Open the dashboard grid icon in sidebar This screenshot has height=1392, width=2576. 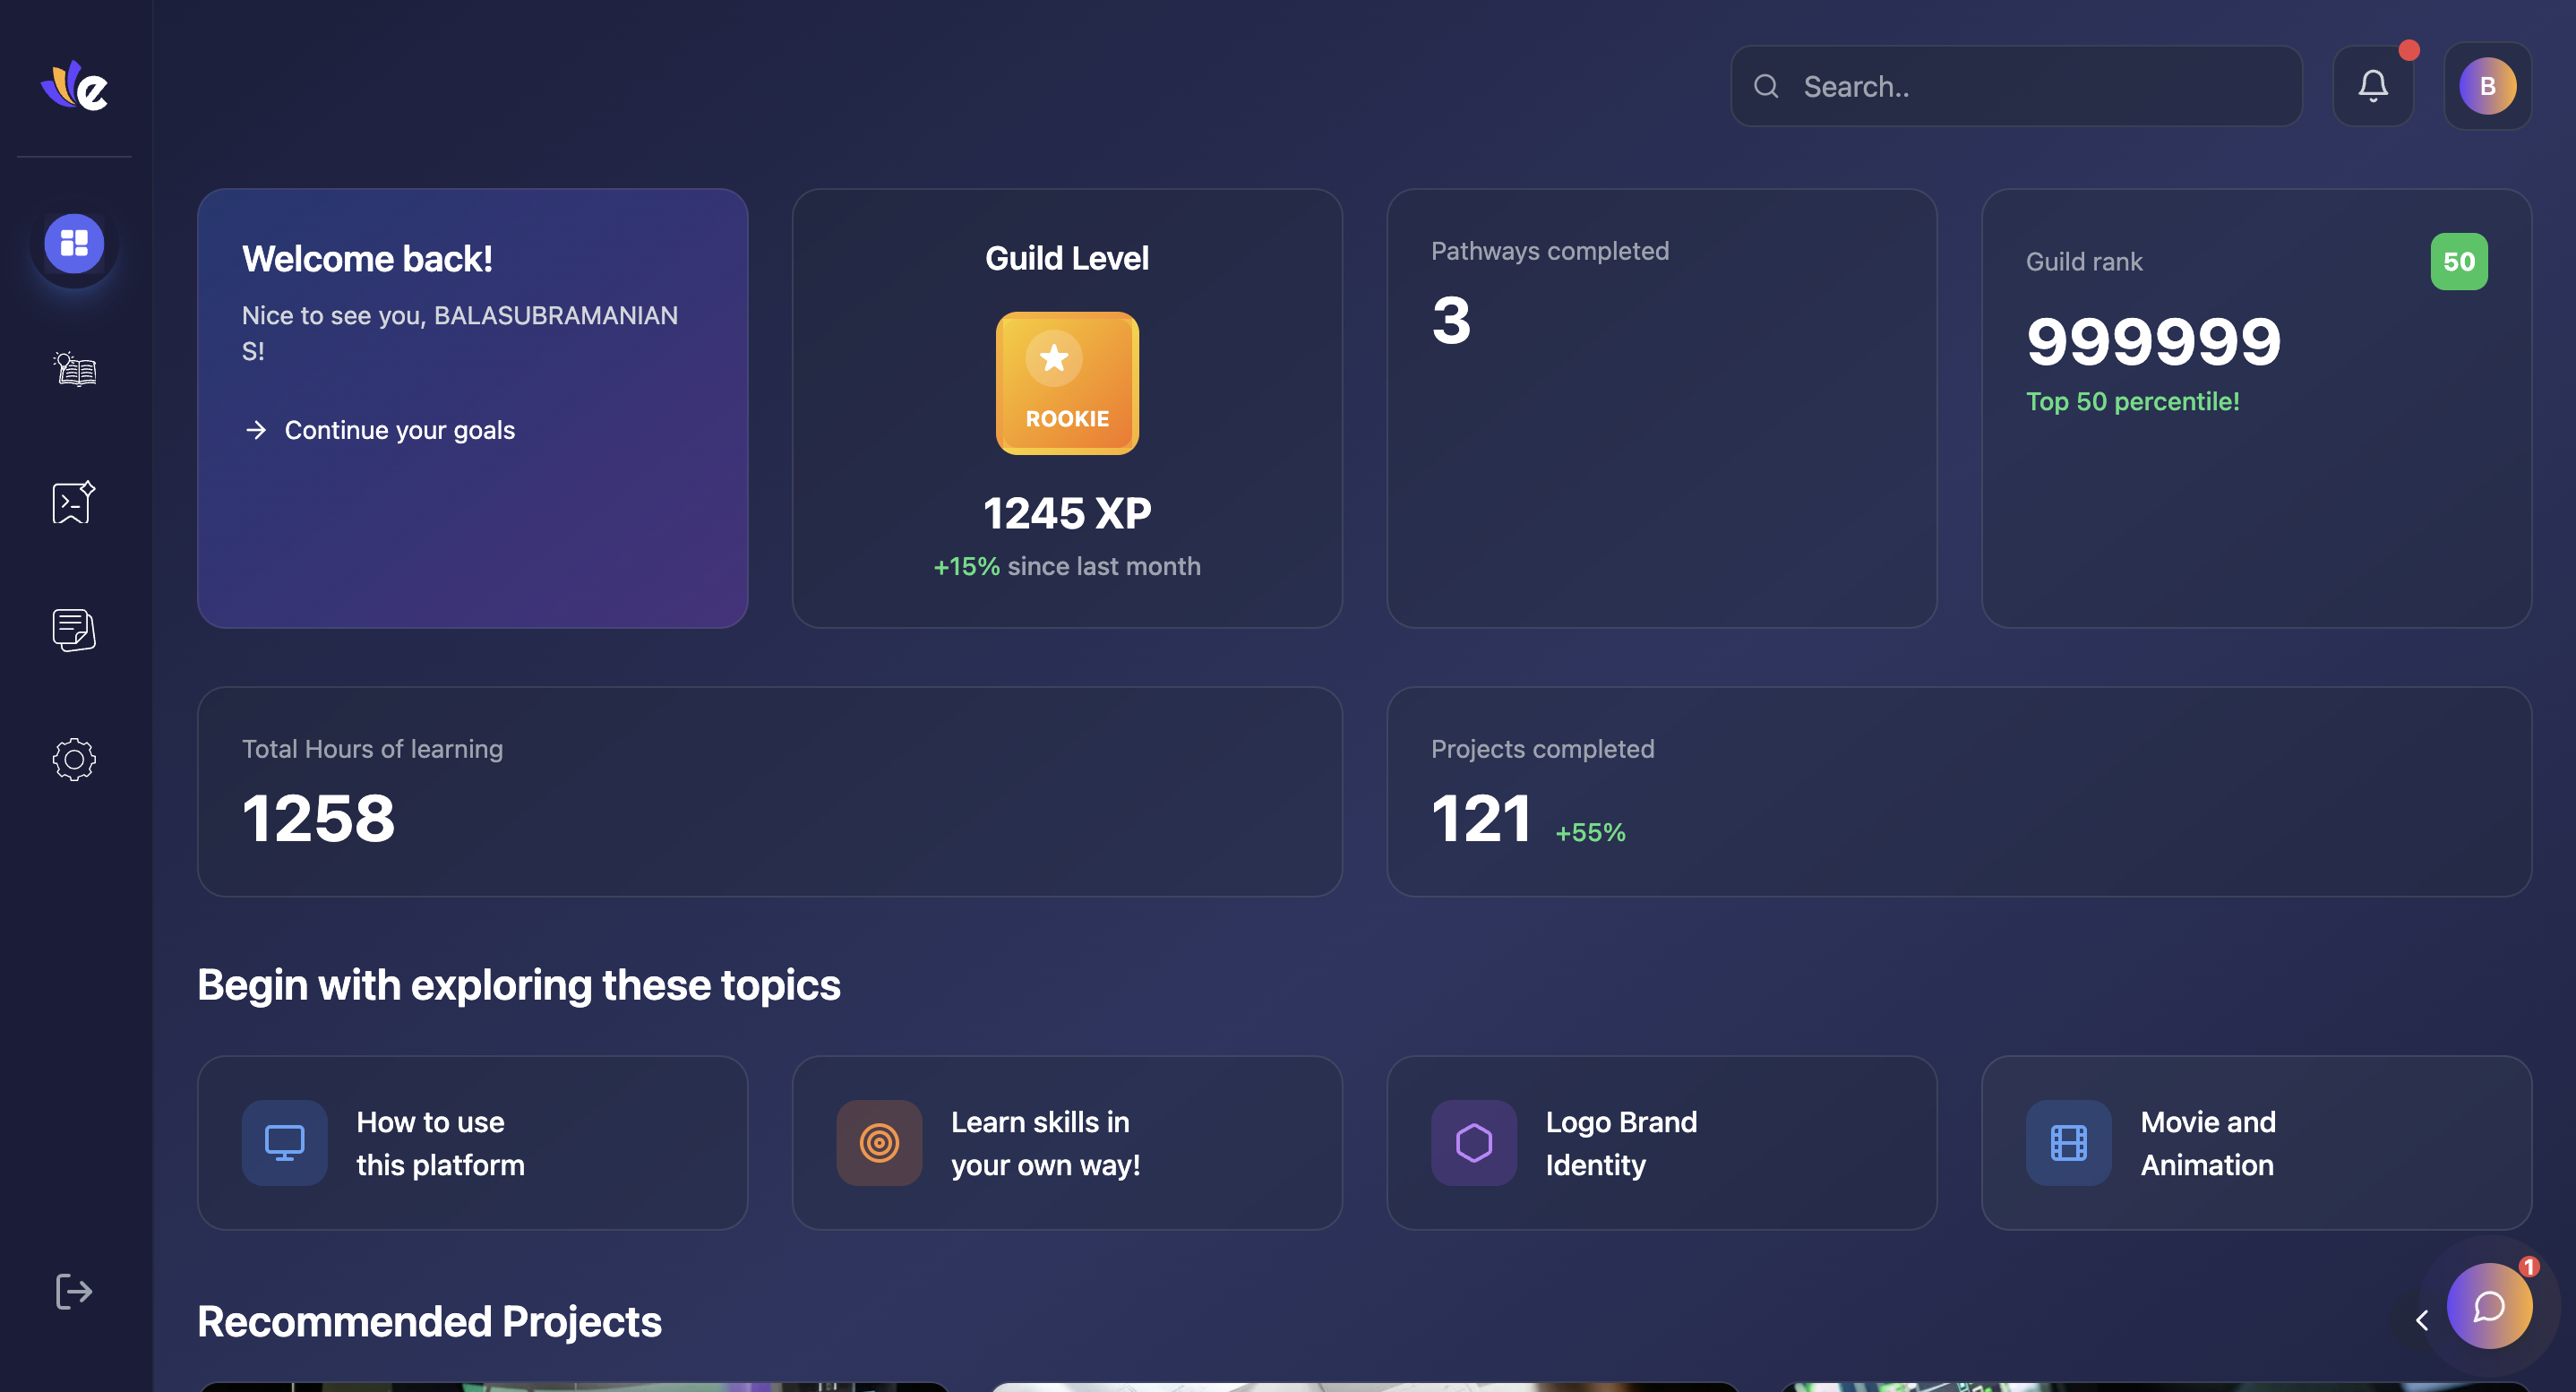click(x=74, y=243)
